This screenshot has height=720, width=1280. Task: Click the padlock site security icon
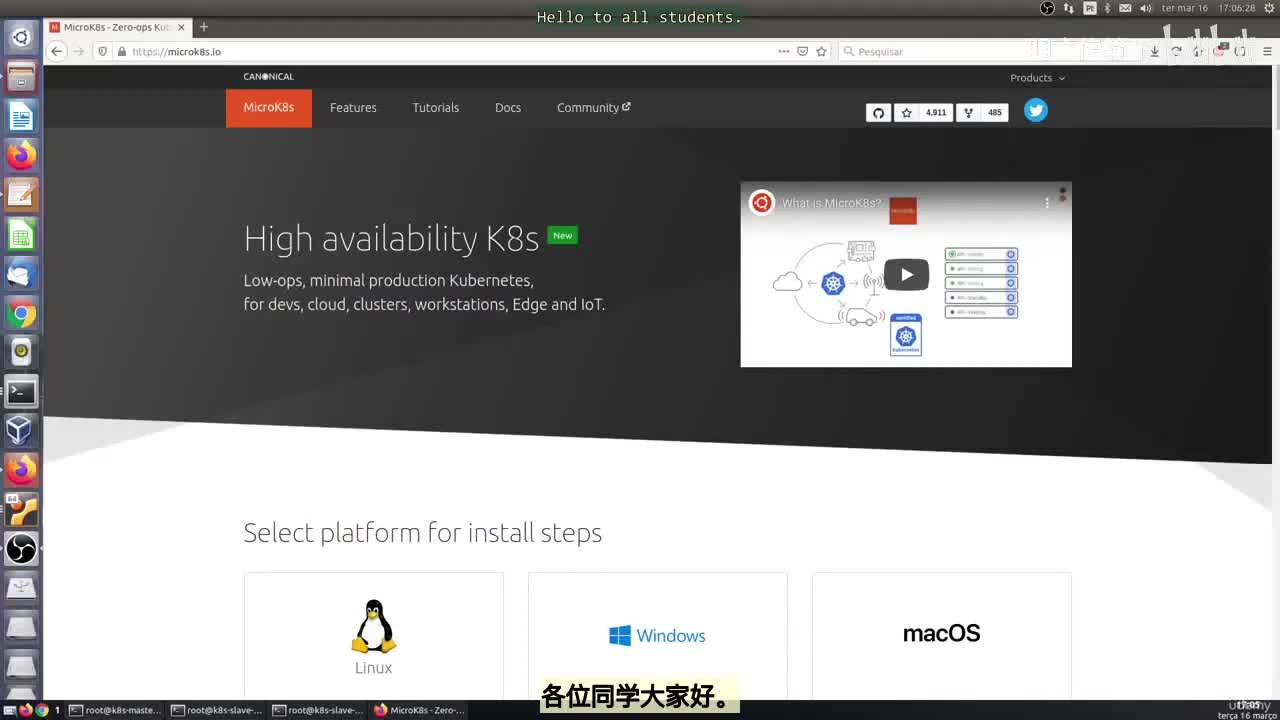click(122, 51)
